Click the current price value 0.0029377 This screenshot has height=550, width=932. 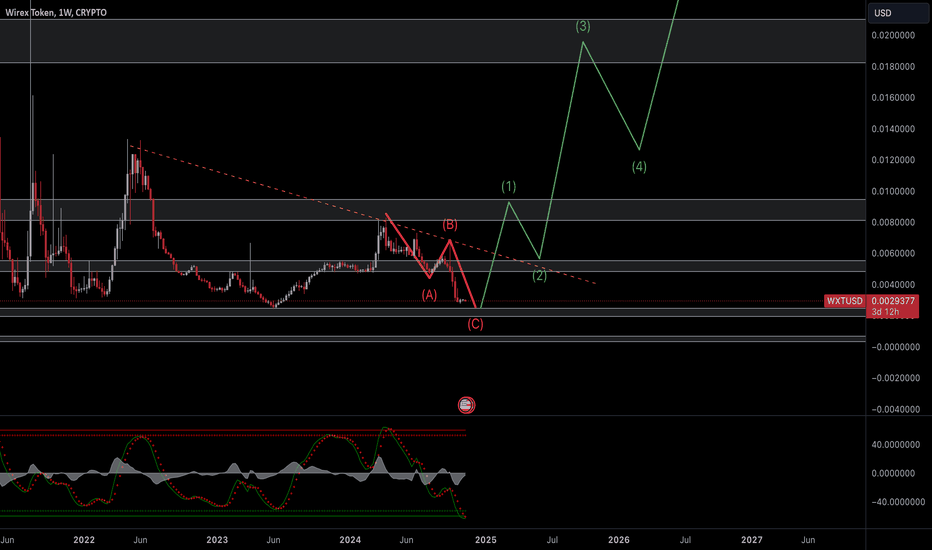(893, 301)
